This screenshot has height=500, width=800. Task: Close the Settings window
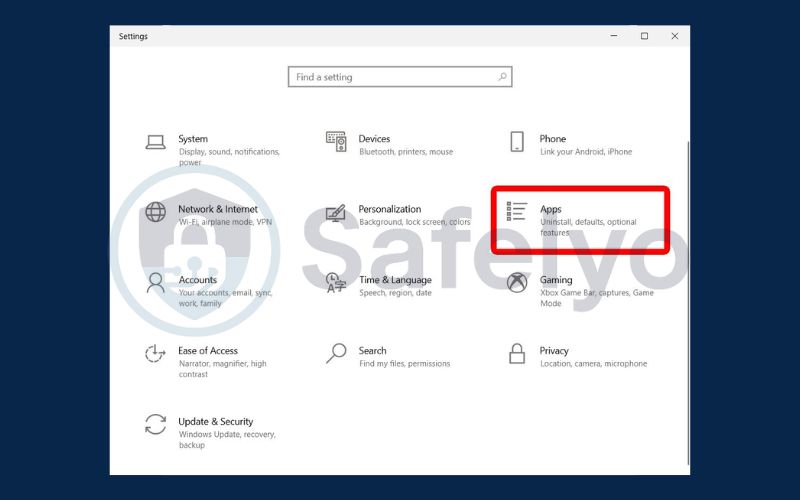coord(674,36)
